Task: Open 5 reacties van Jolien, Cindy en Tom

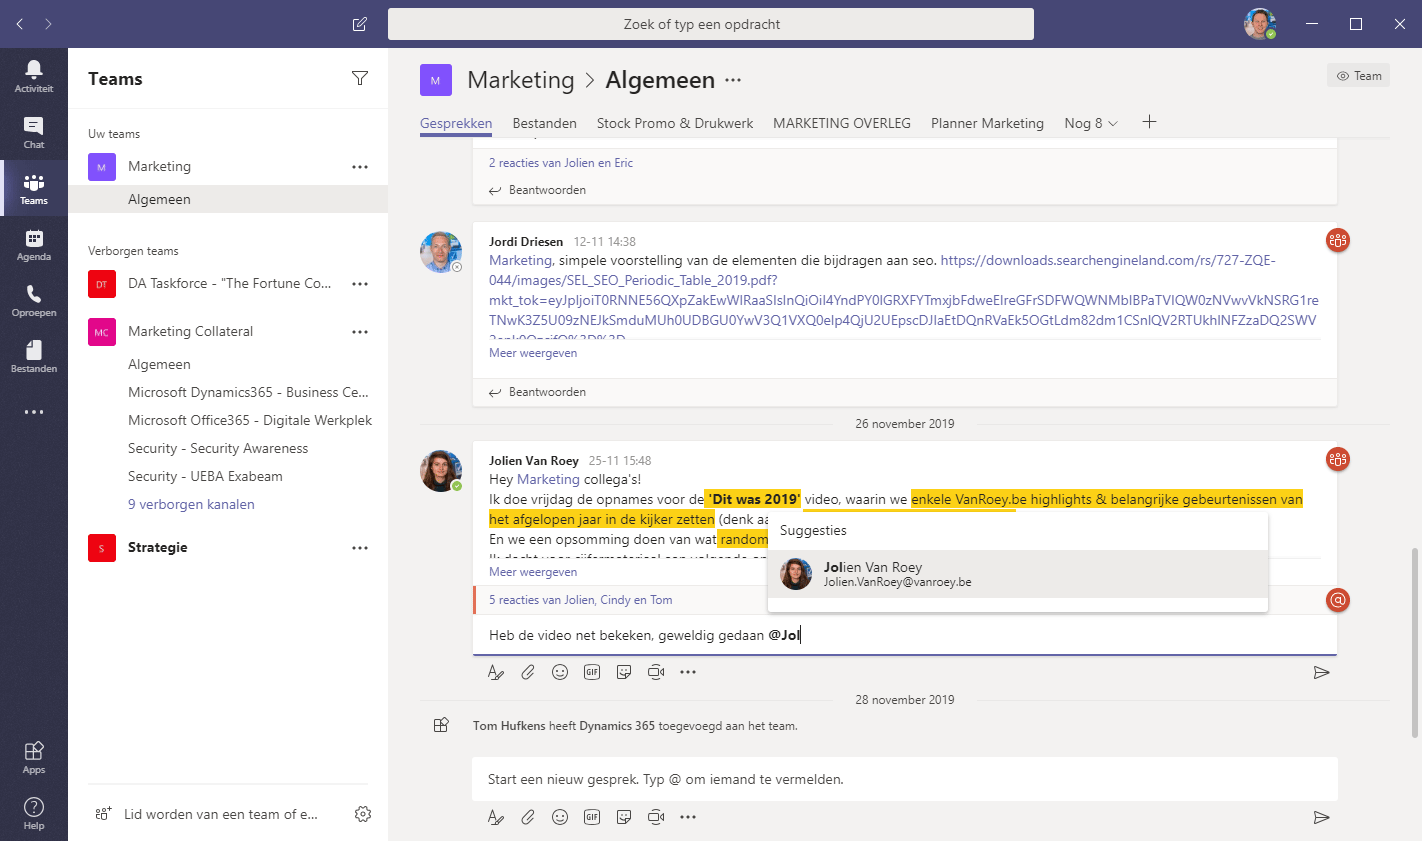Action: click(x=580, y=600)
